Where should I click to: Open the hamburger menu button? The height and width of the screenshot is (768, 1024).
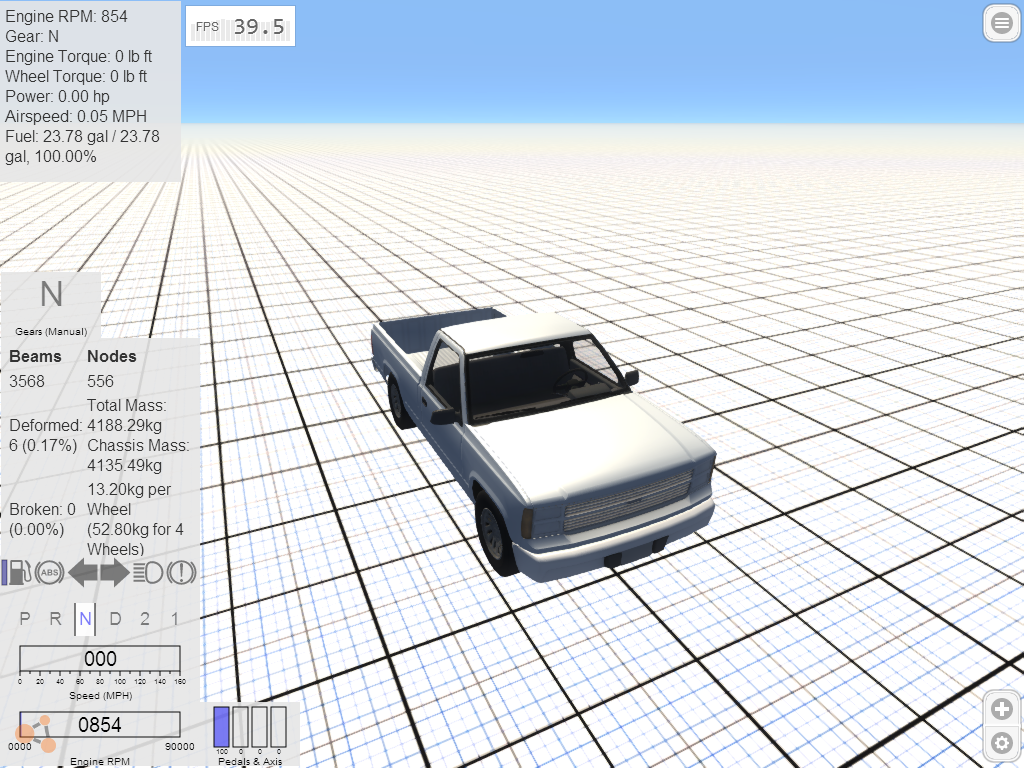tap(1002, 24)
